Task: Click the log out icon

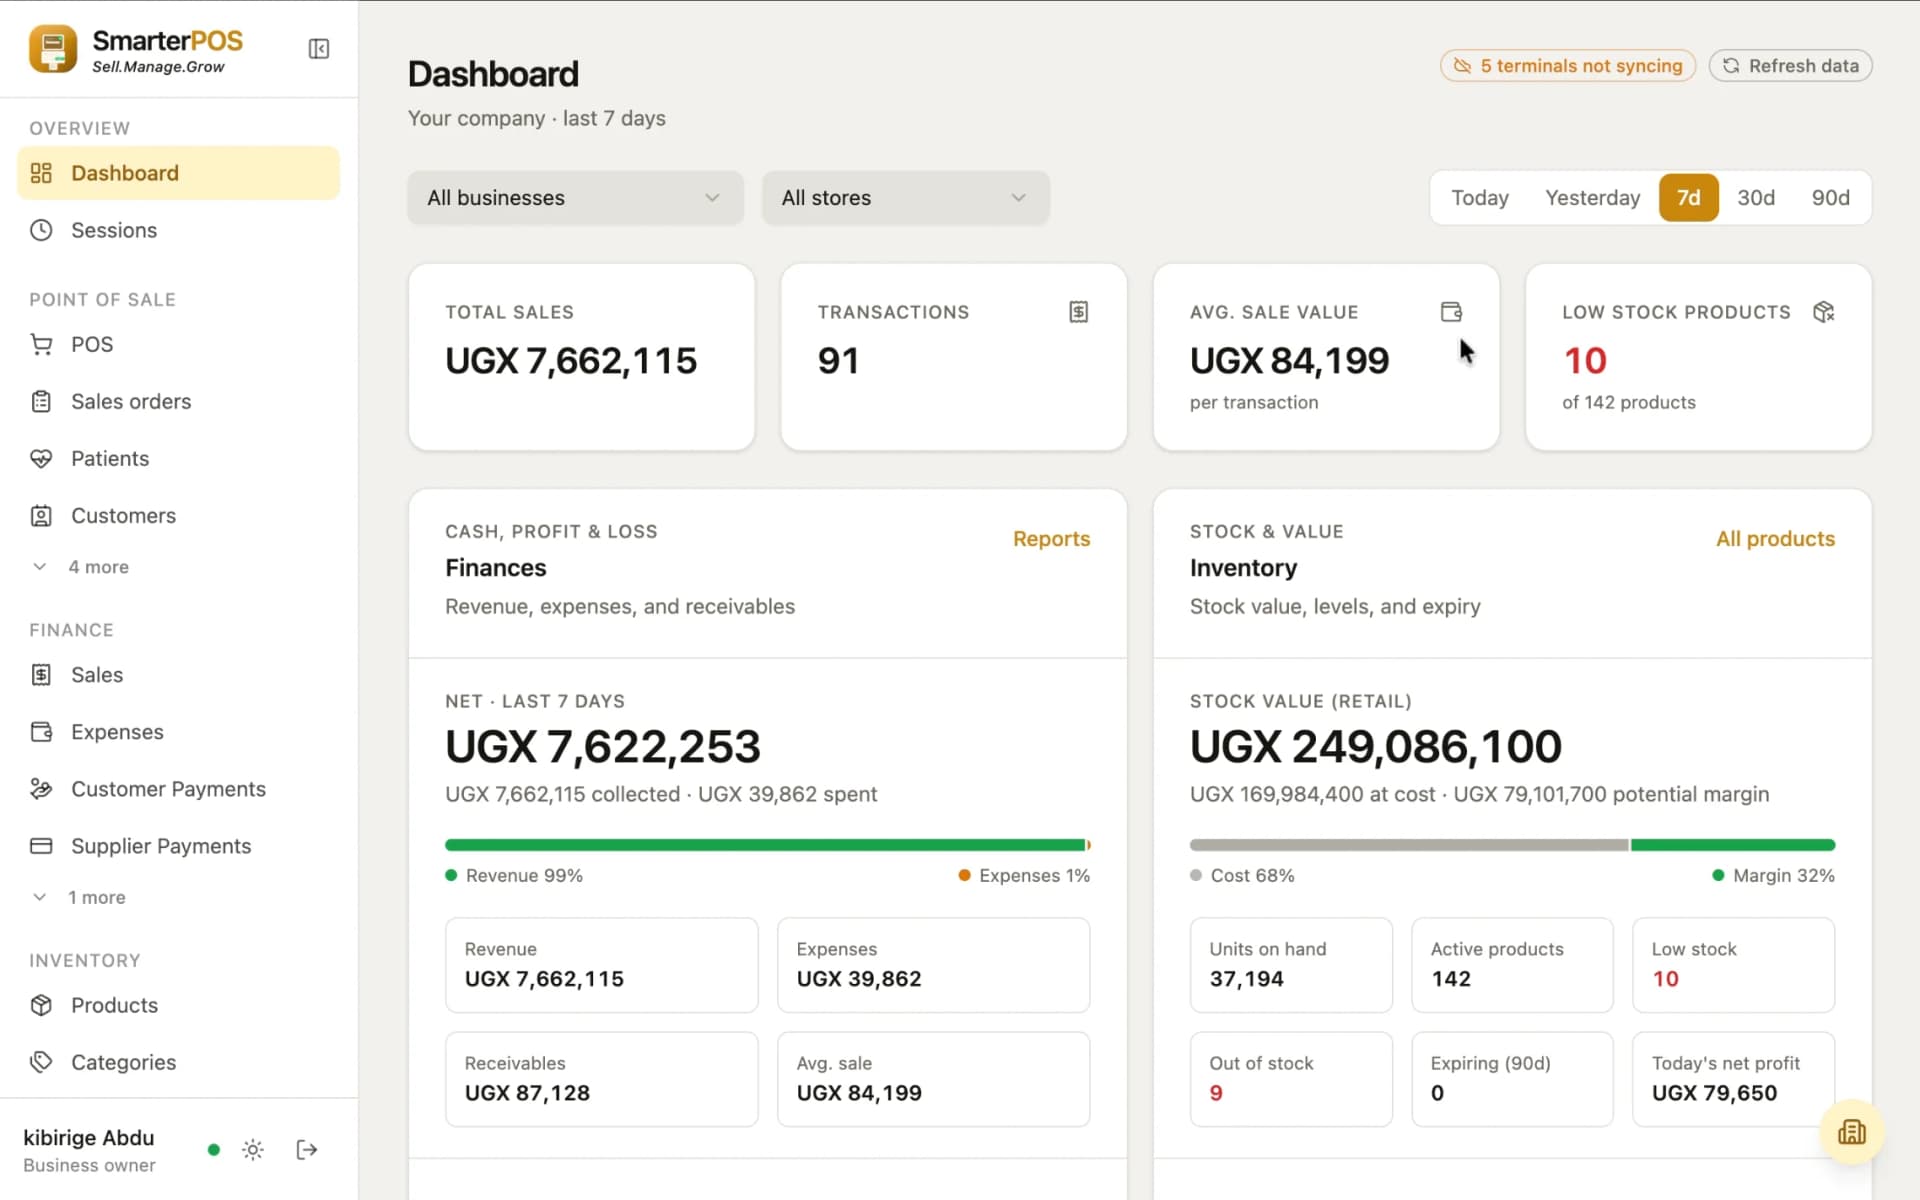Action: pyautogui.click(x=307, y=1150)
